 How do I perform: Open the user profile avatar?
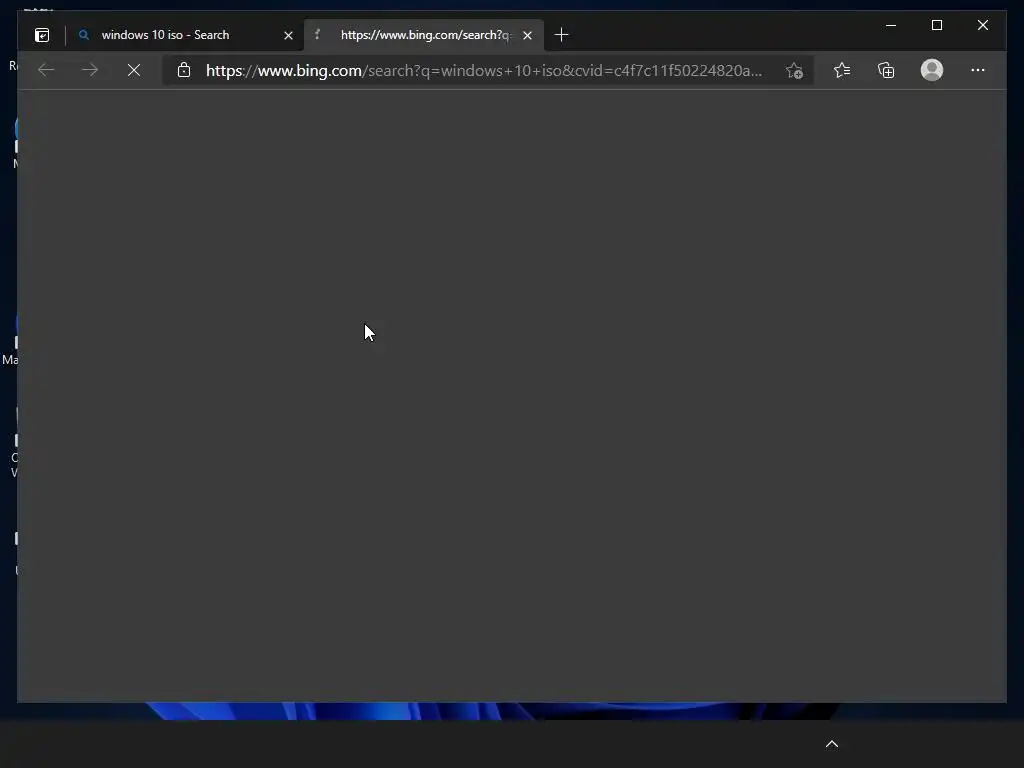point(932,70)
